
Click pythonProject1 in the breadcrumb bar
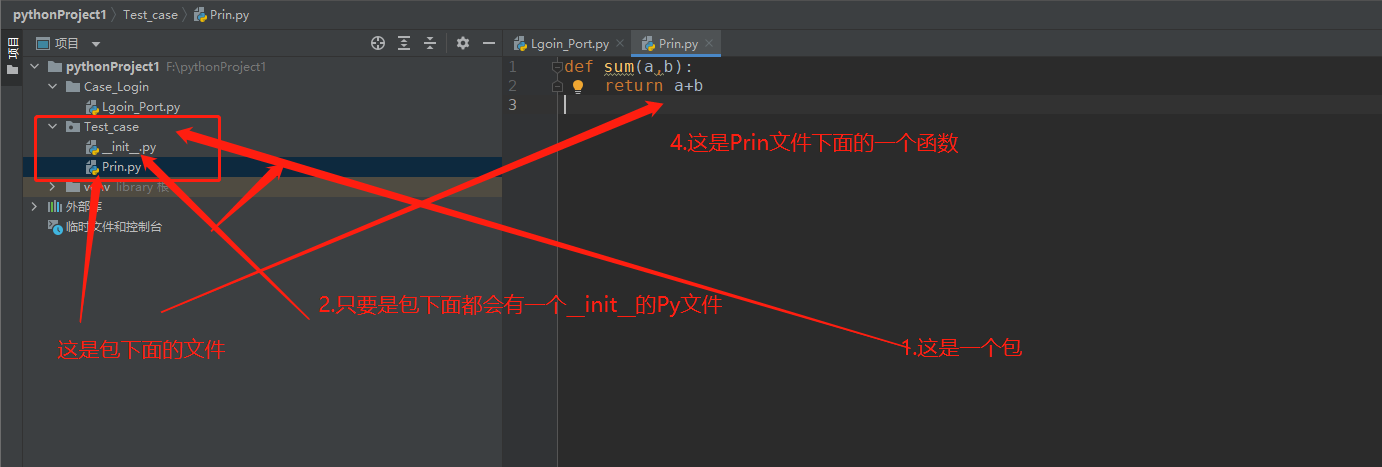(x=59, y=15)
